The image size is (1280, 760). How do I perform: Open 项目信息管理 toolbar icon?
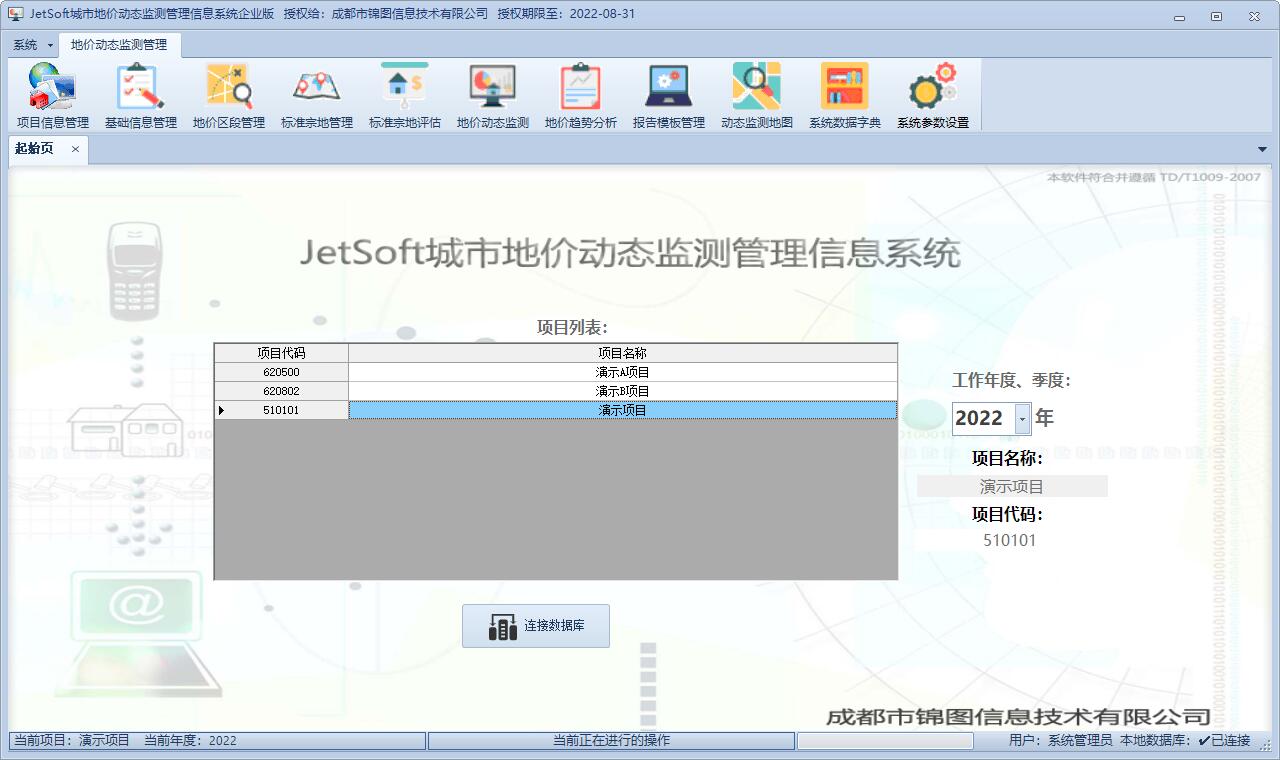[x=52, y=96]
